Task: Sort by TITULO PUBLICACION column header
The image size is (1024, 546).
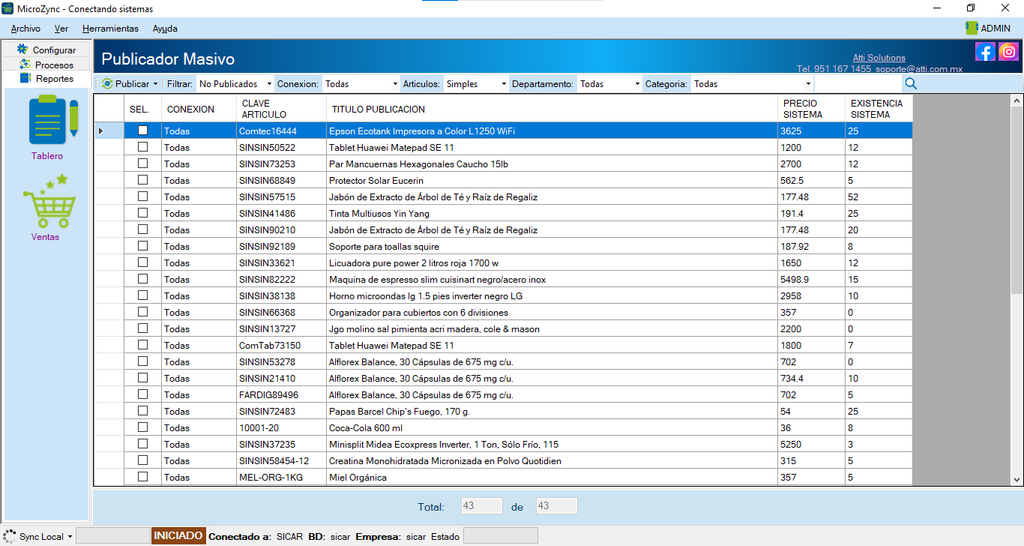Action: pyautogui.click(x=552, y=109)
